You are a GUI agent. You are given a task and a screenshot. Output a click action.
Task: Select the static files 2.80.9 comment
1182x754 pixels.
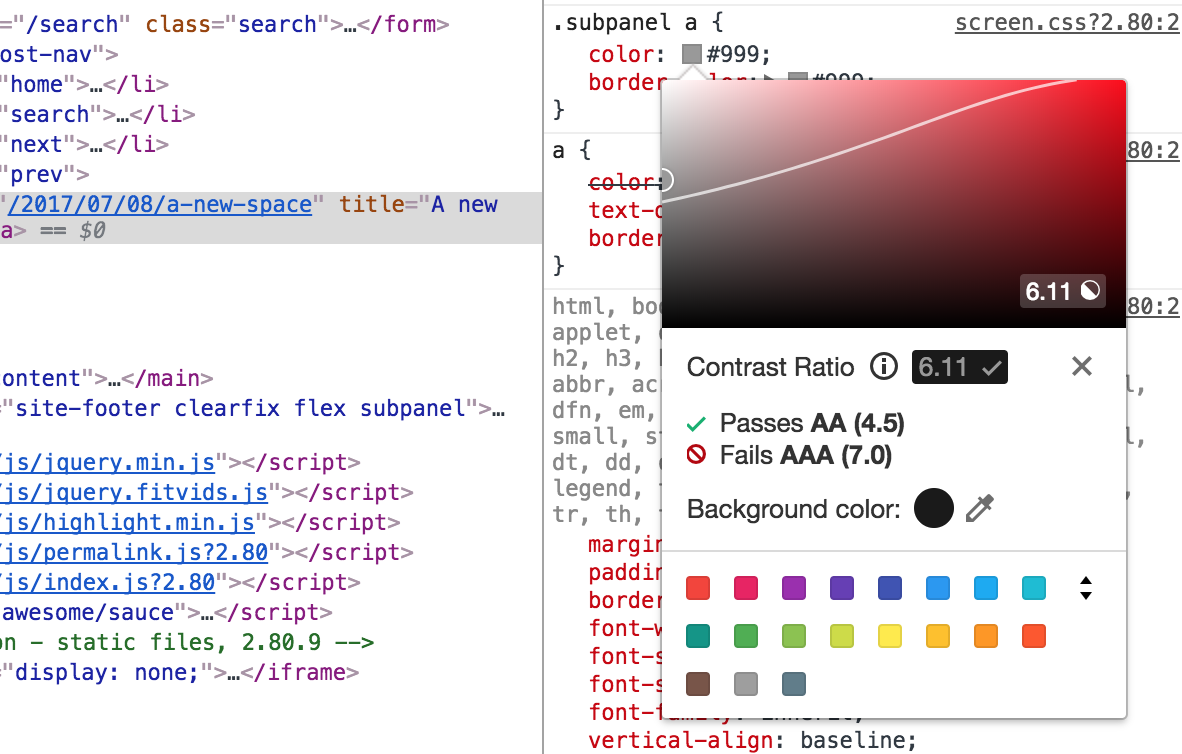point(187,642)
